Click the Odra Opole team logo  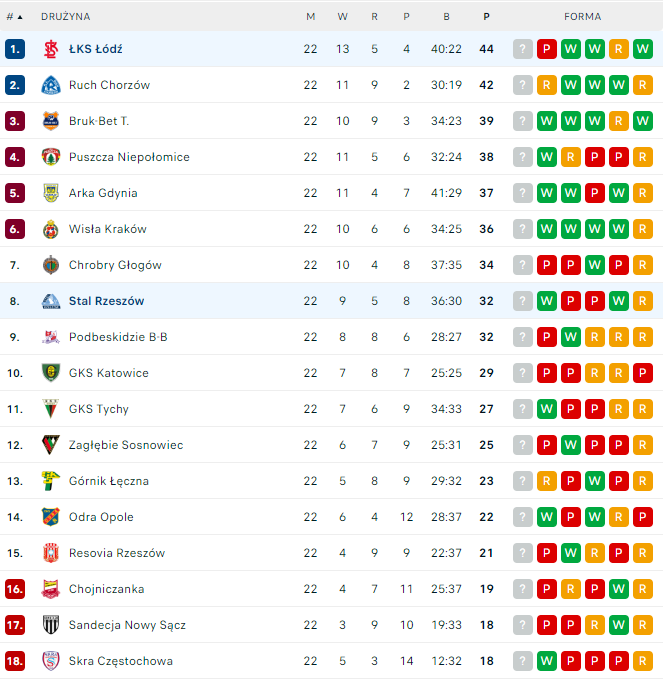coord(51,517)
